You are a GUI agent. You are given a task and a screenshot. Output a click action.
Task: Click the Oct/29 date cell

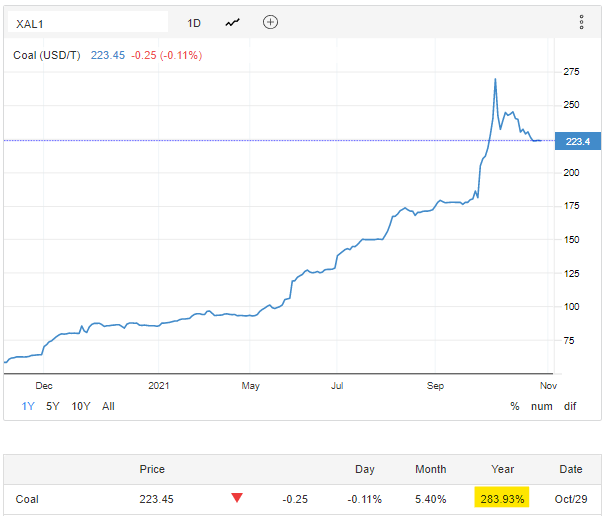point(571,499)
